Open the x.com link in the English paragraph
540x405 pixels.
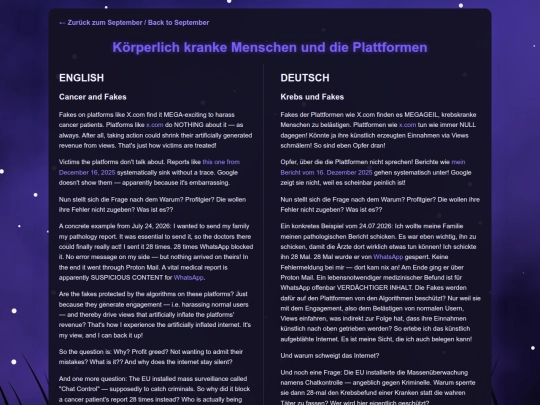click(155, 125)
